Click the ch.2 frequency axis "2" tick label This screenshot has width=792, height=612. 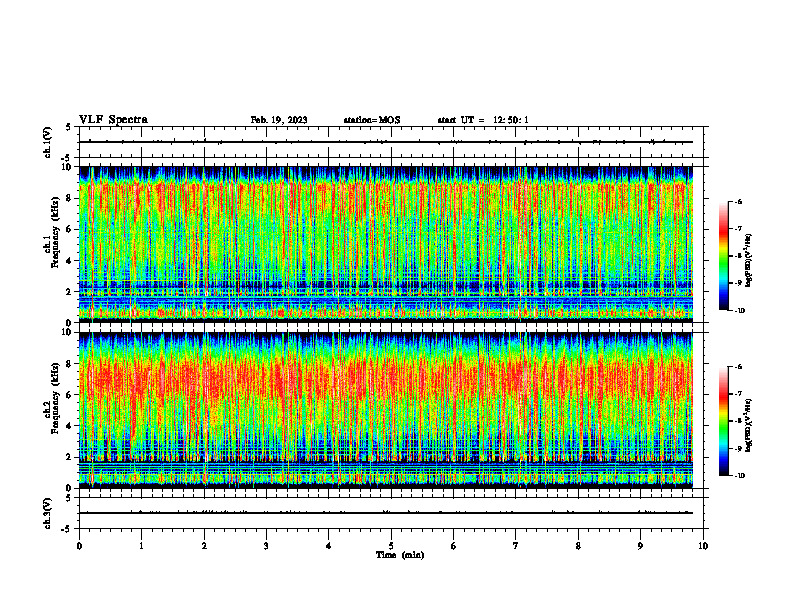(70, 457)
